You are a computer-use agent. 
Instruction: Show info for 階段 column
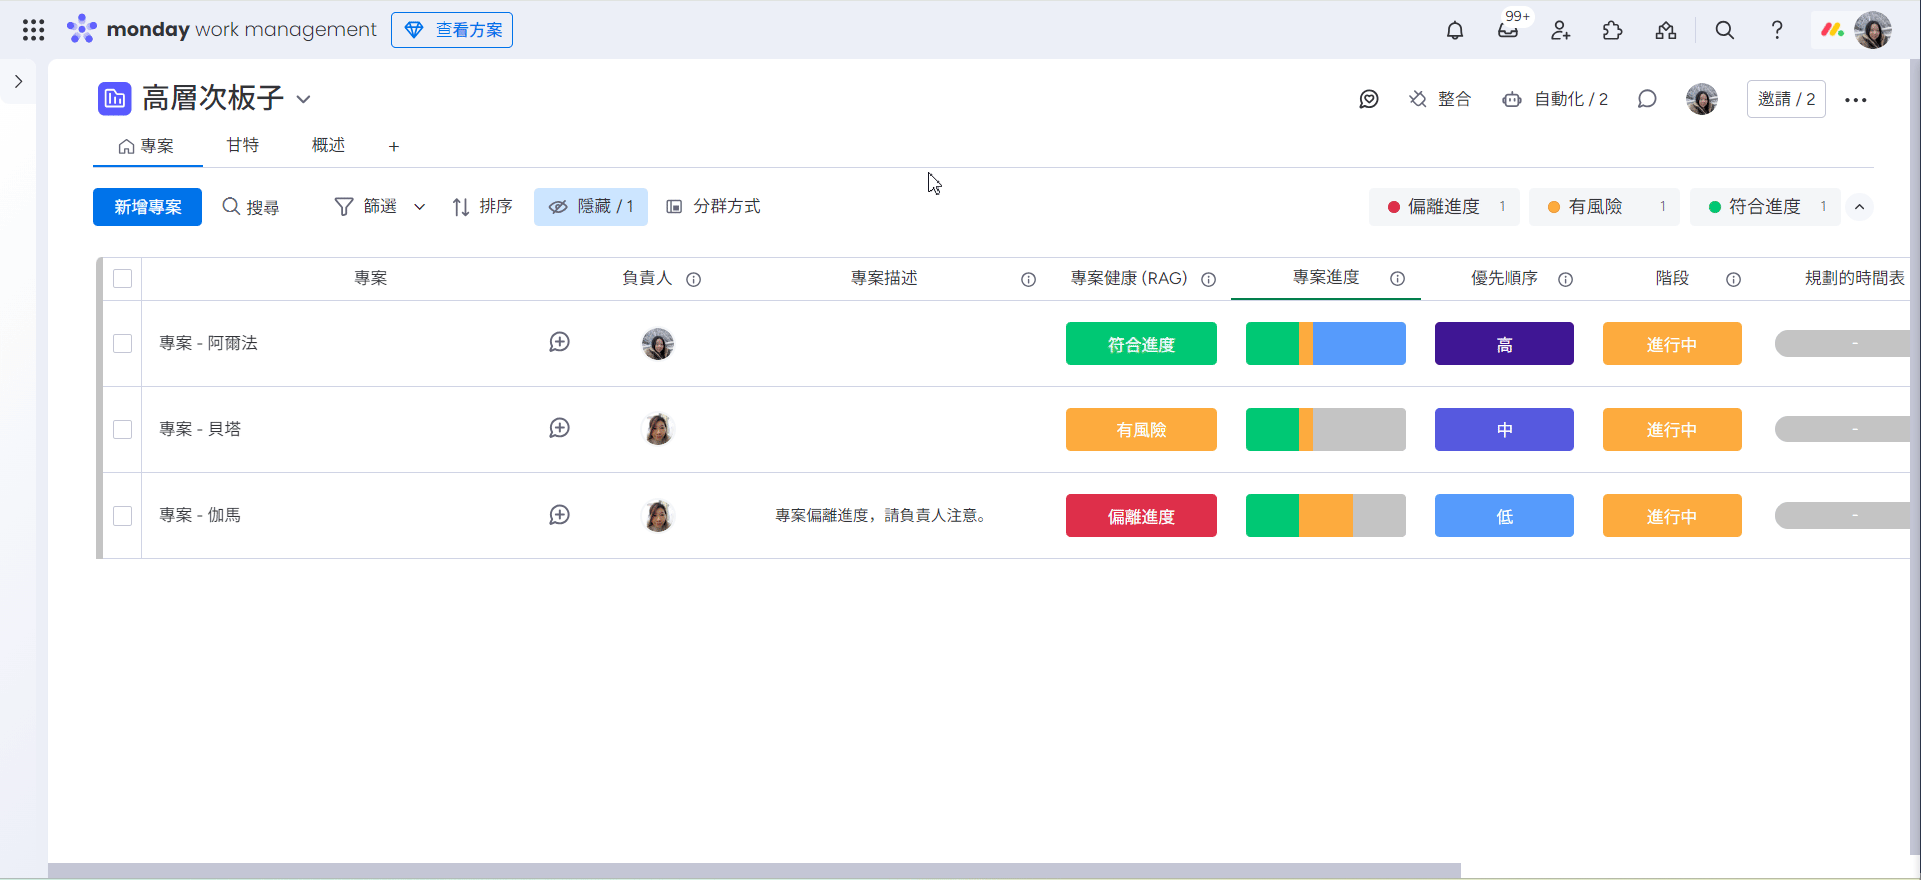point(1733,279)
